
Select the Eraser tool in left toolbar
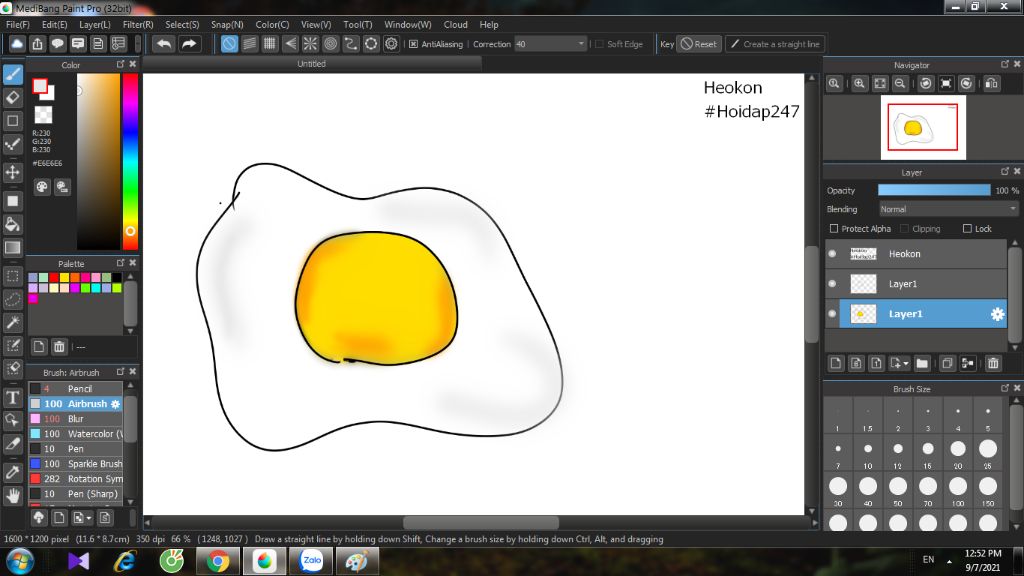13,97
